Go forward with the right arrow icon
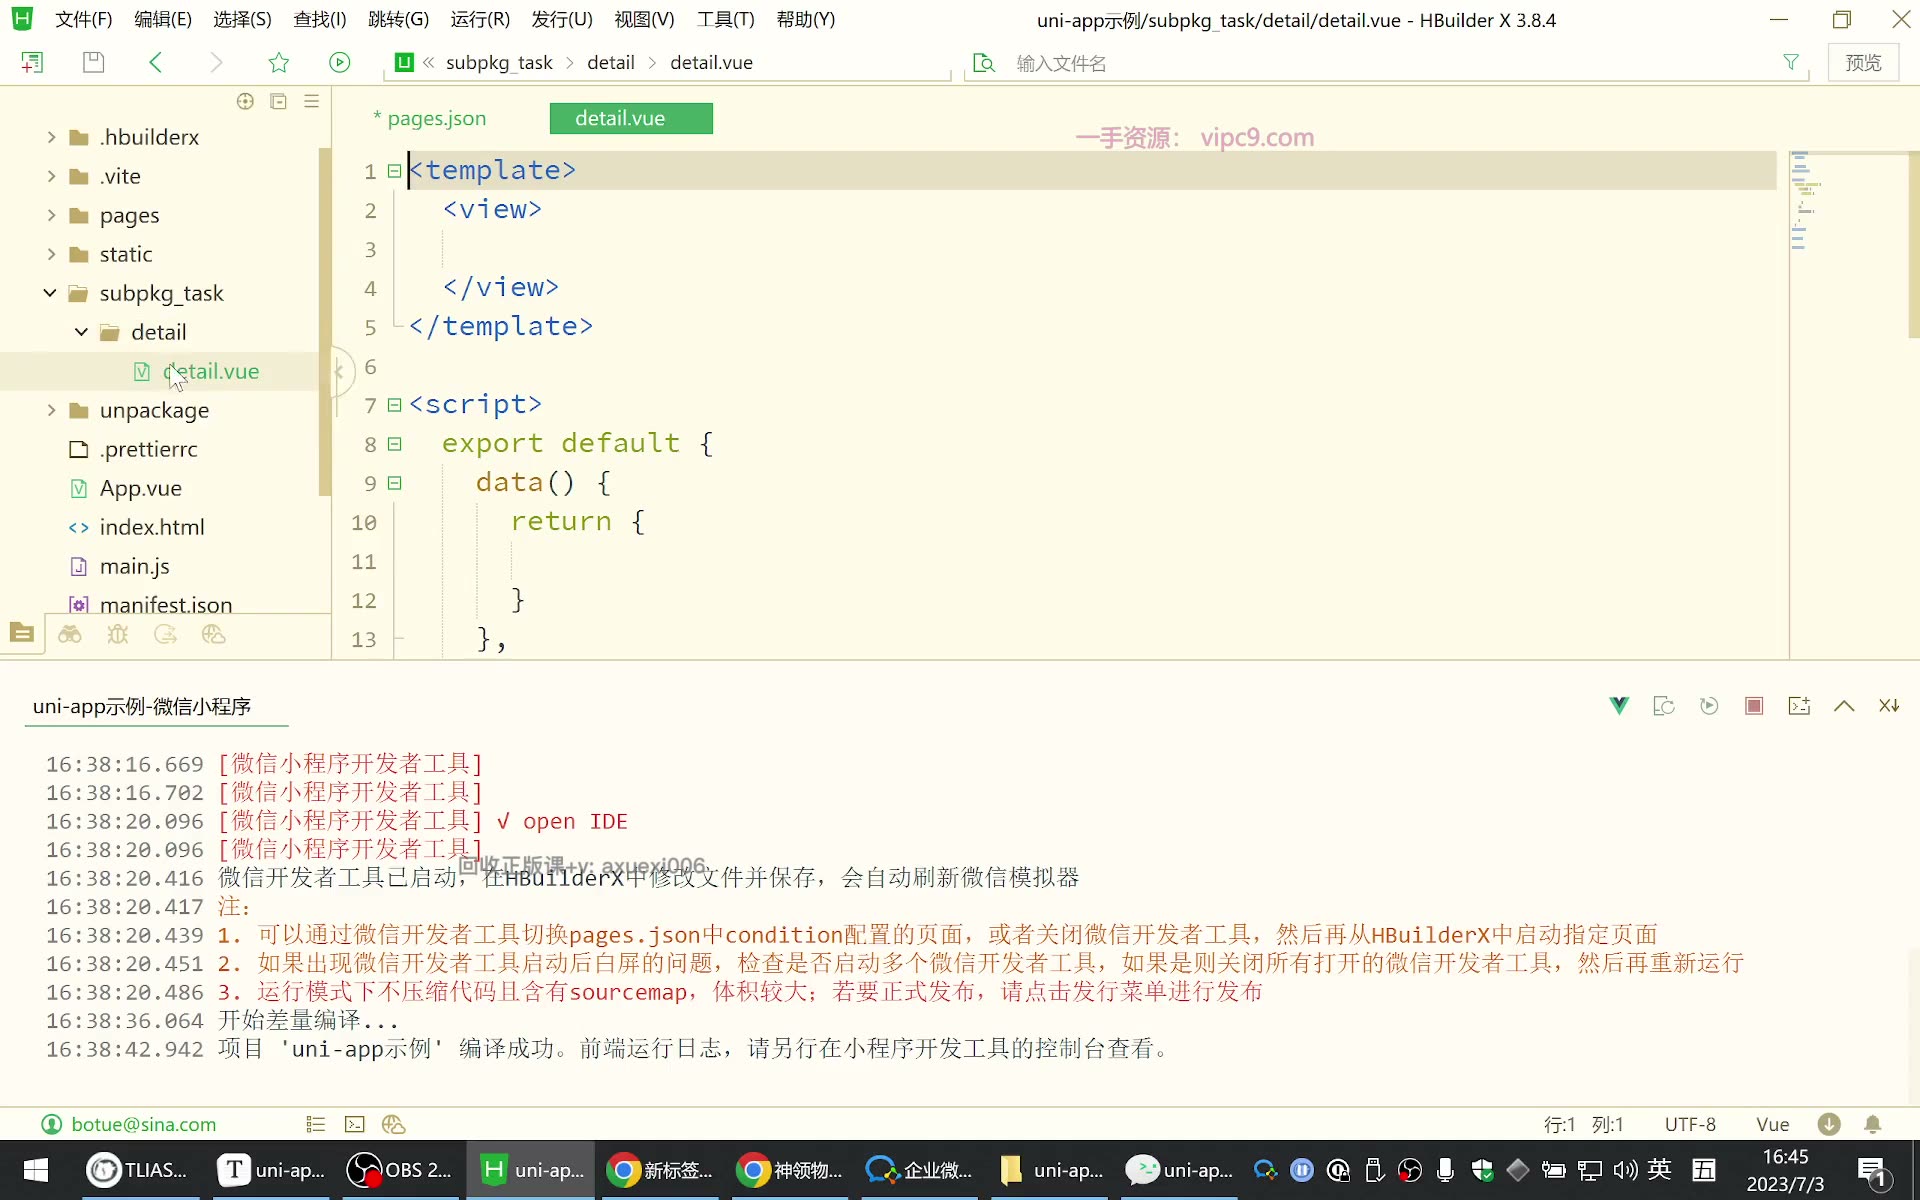The height and width of the screenshot is (1200, 1920). pyautogui.click(x=216, y=62)
